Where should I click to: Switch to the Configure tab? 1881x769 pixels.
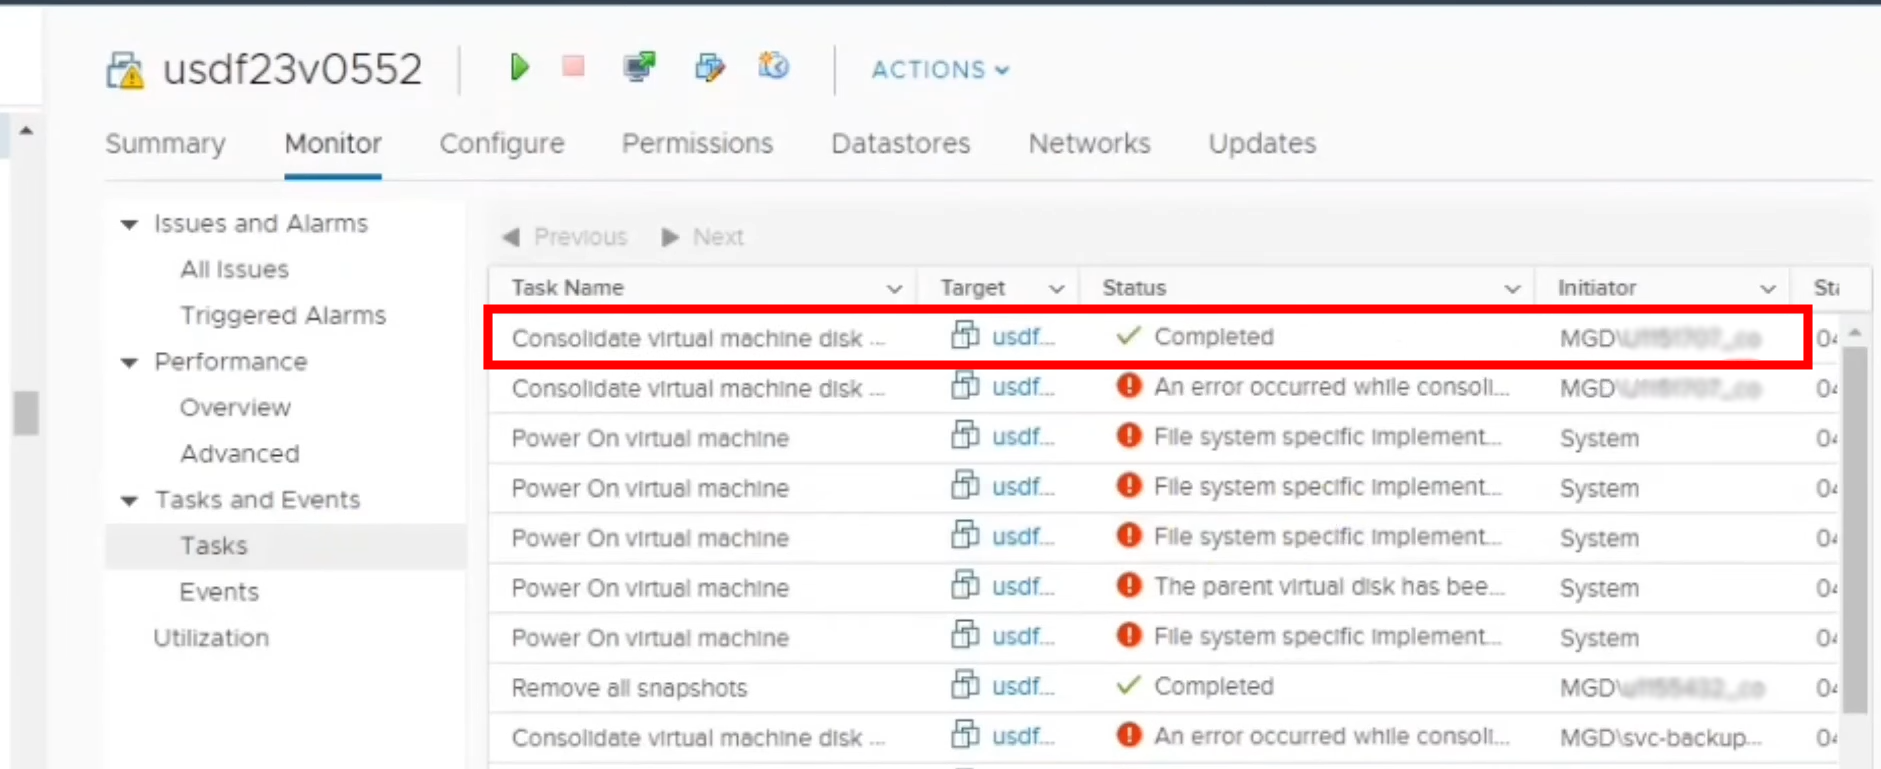[x=502, y=144]
